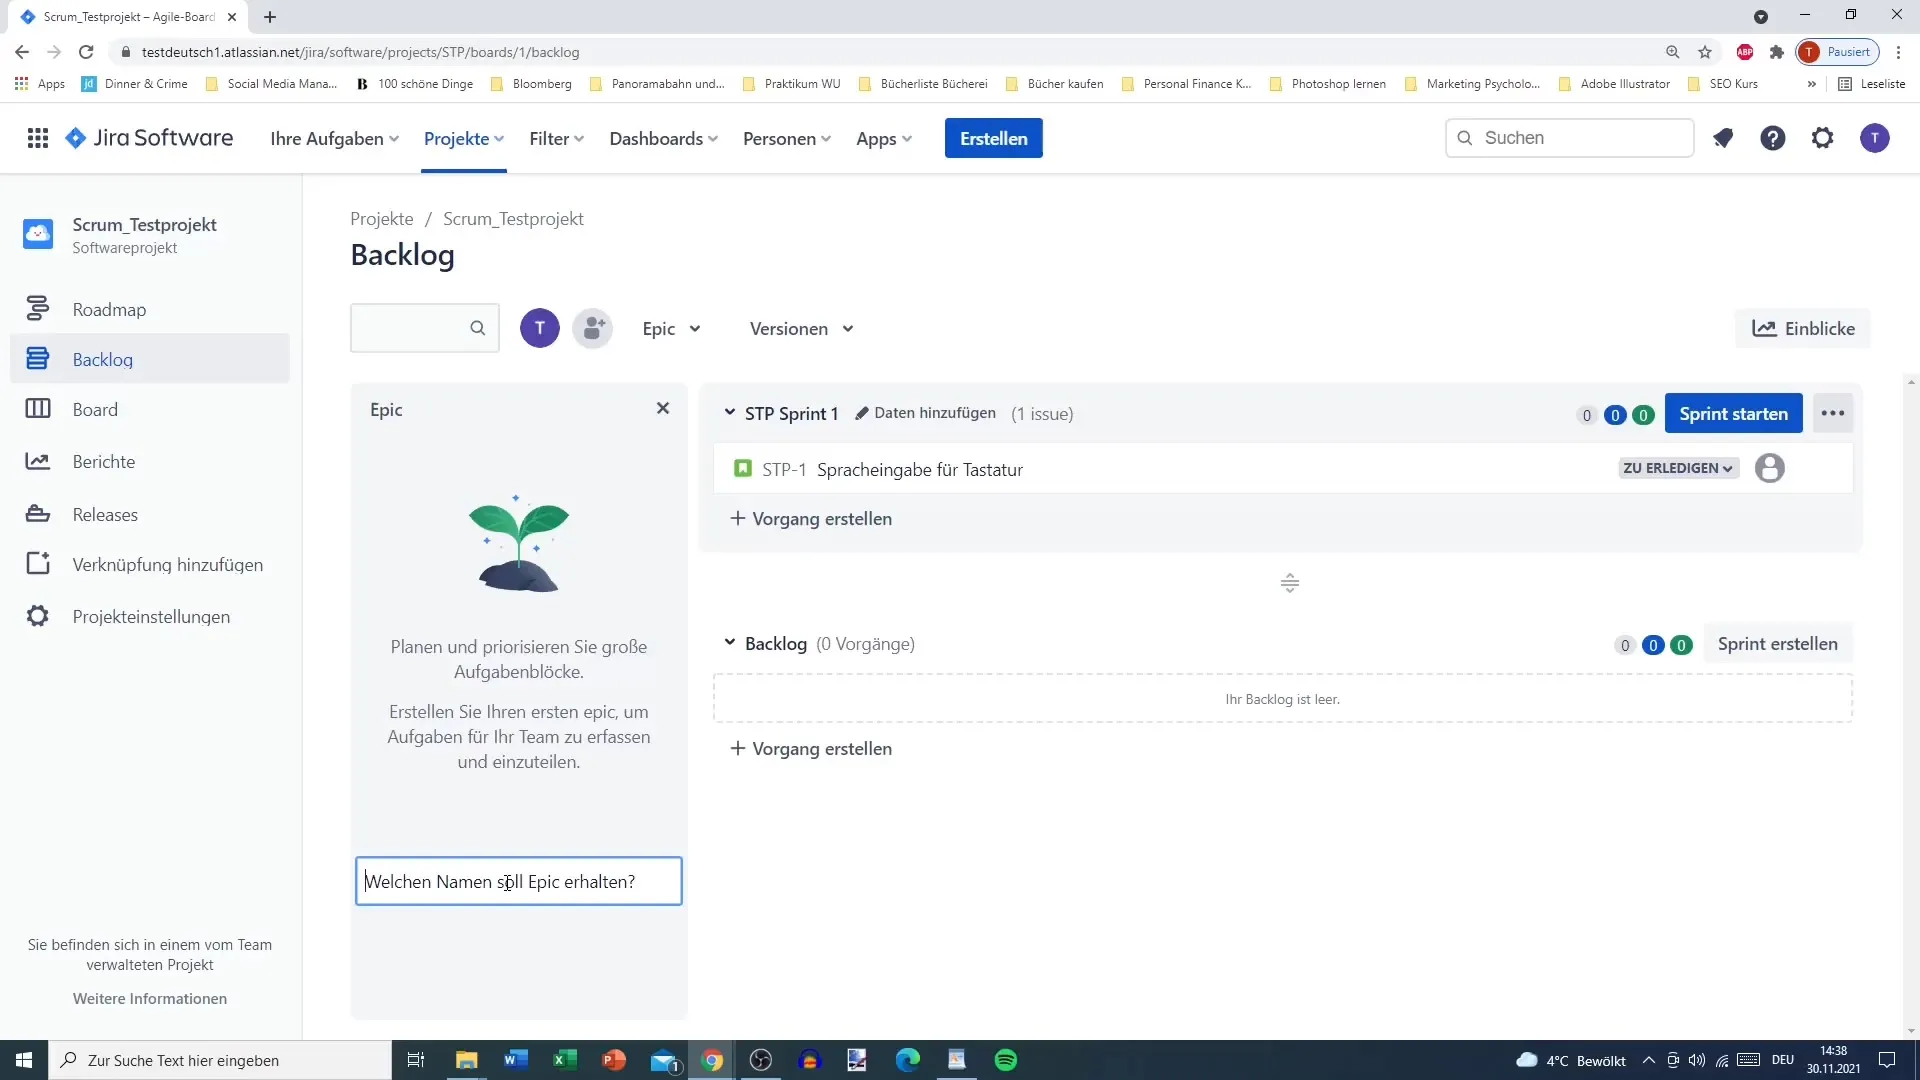Open the Jira settings gear
1920x1080 pixels.
click(1823, 138)
